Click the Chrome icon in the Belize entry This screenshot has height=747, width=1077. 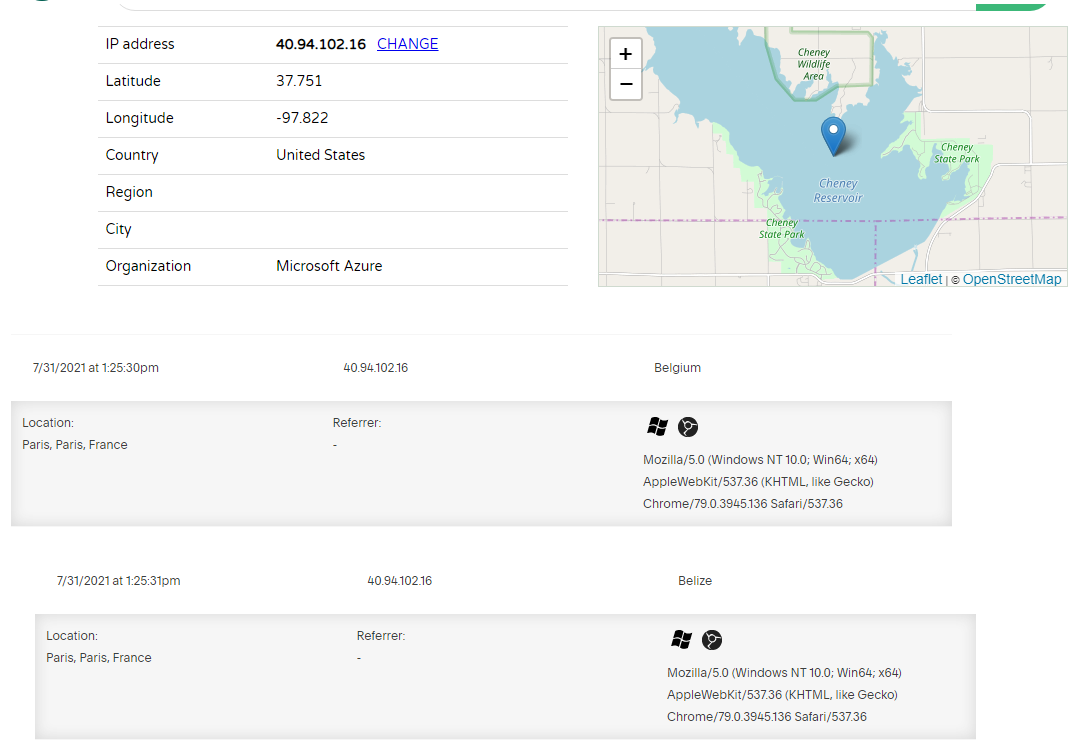712,640
